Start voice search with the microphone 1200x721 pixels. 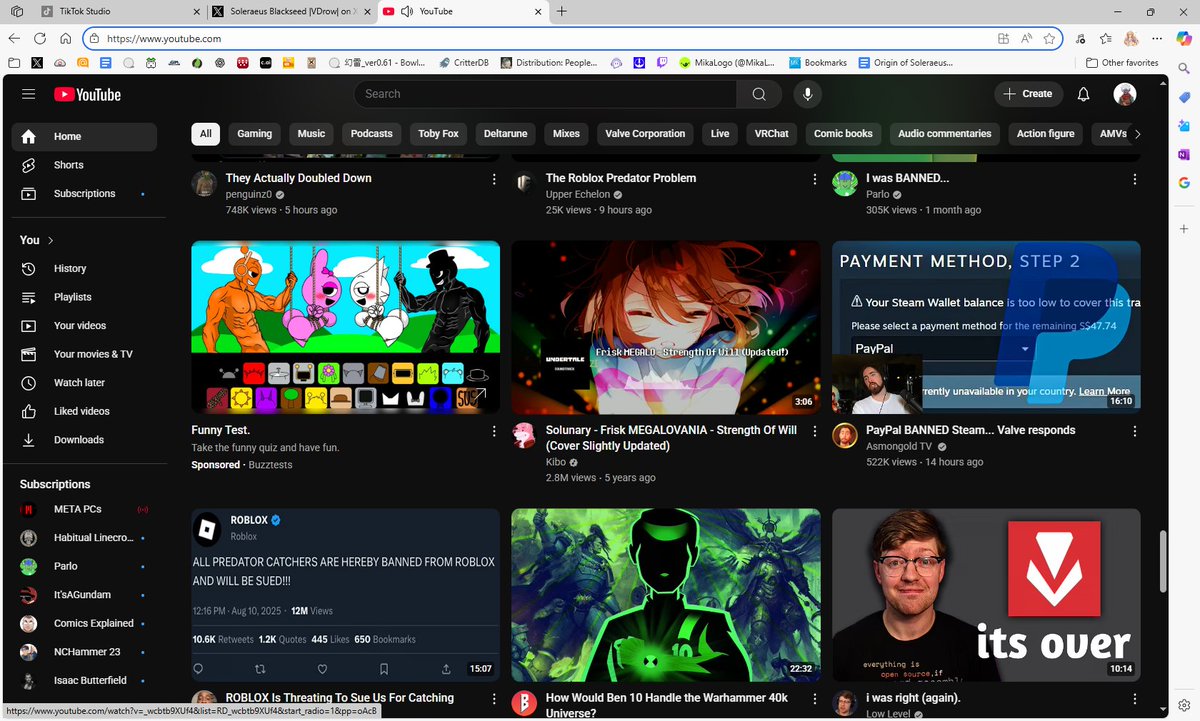point(807,94)
